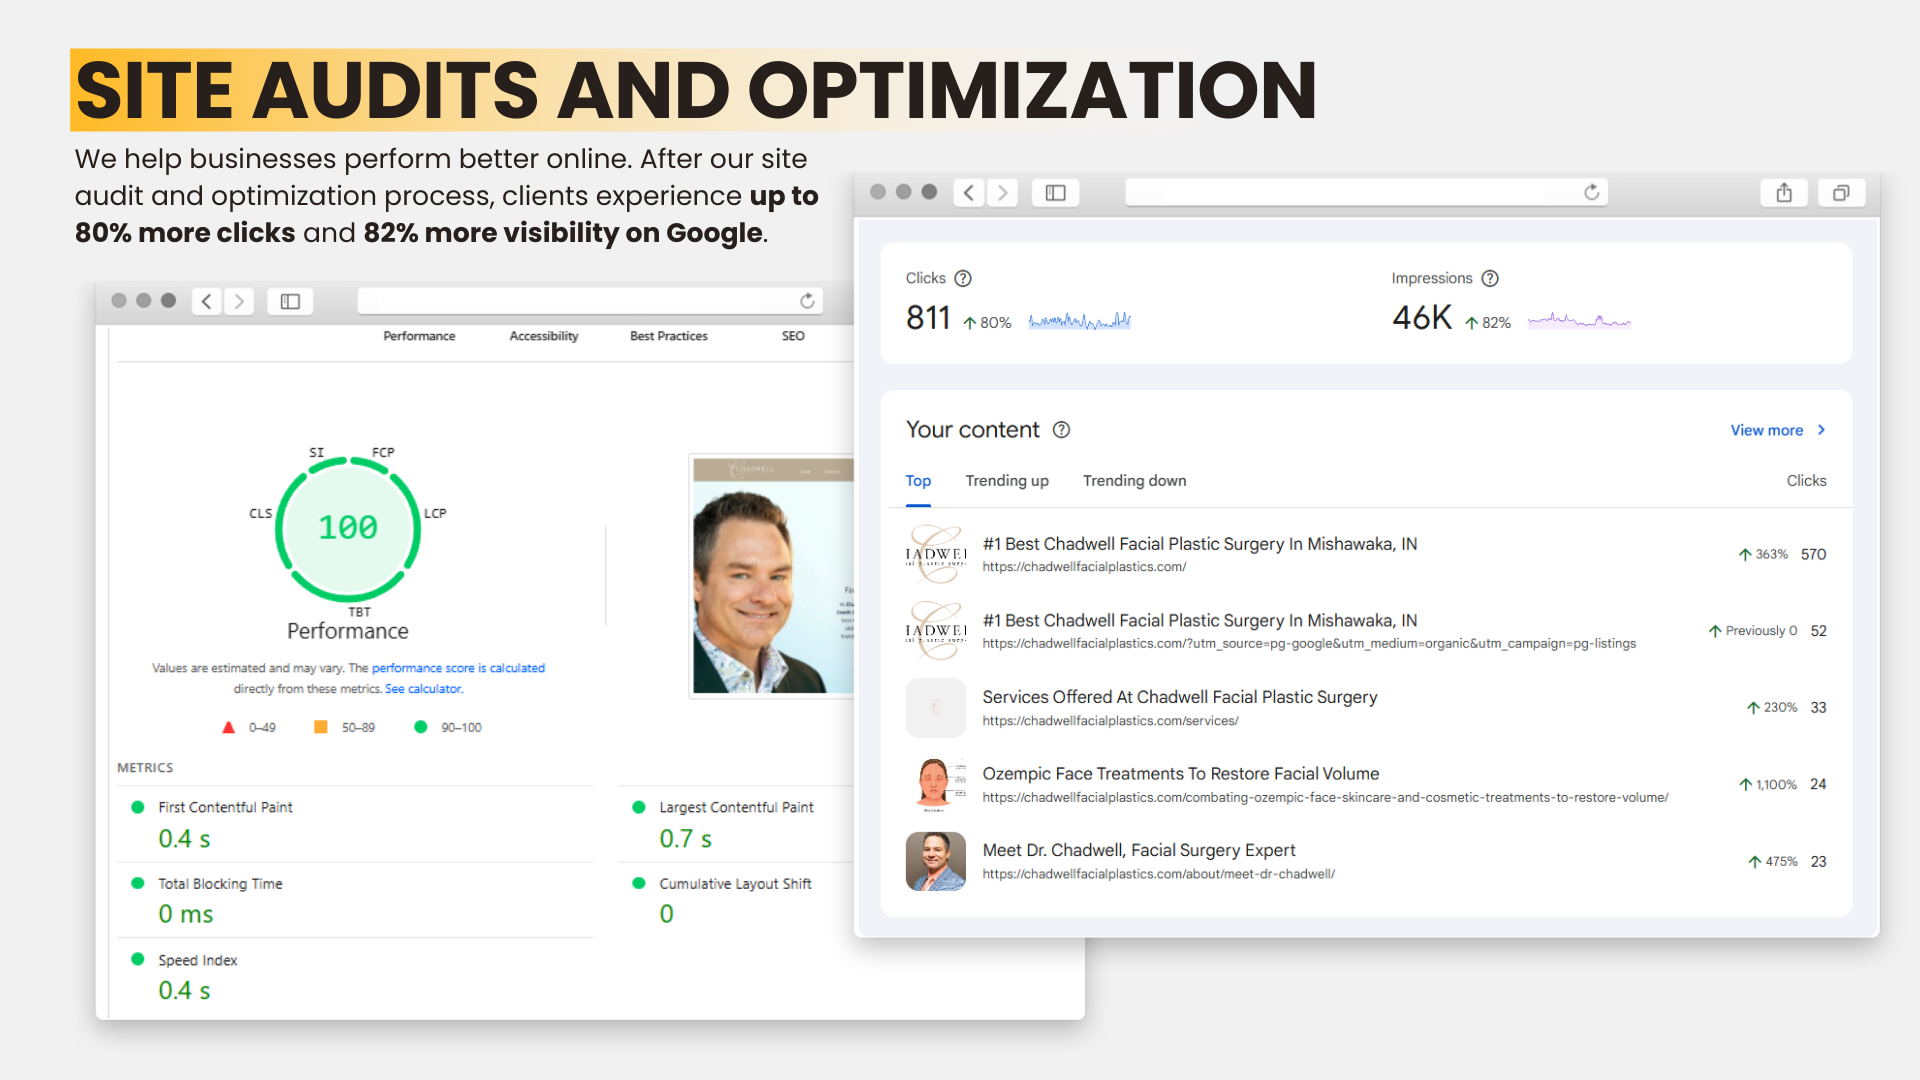Click the orange square 50–89 legend marker
This screenshot has width=1920, height=1080.
tap(321, 727)
